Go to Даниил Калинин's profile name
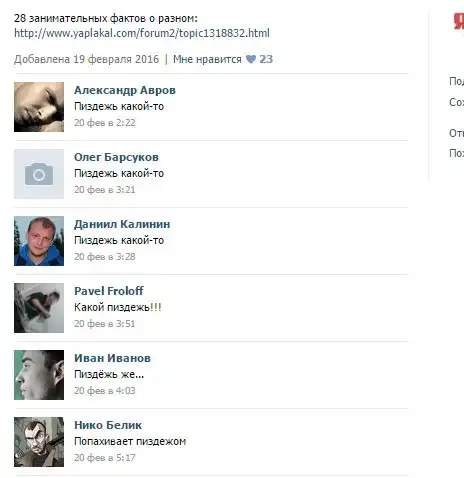 (122, 224)
